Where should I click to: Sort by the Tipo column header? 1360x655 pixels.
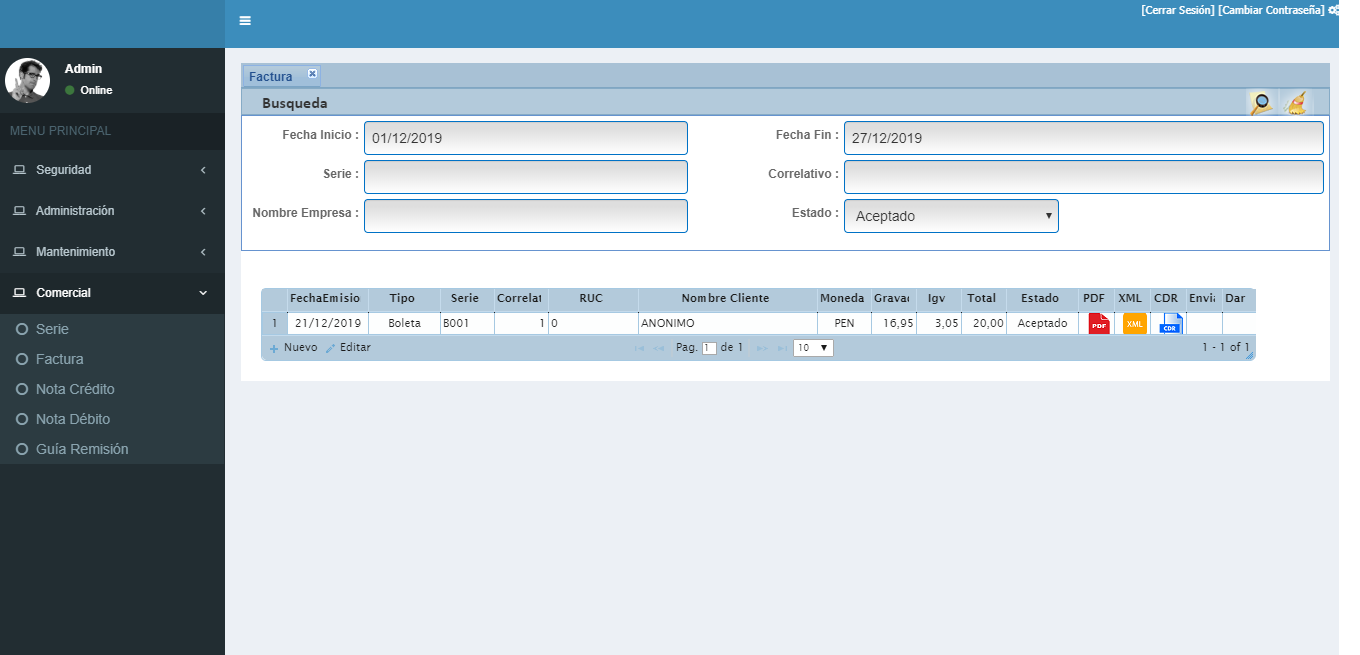click(x=403, y=298)
